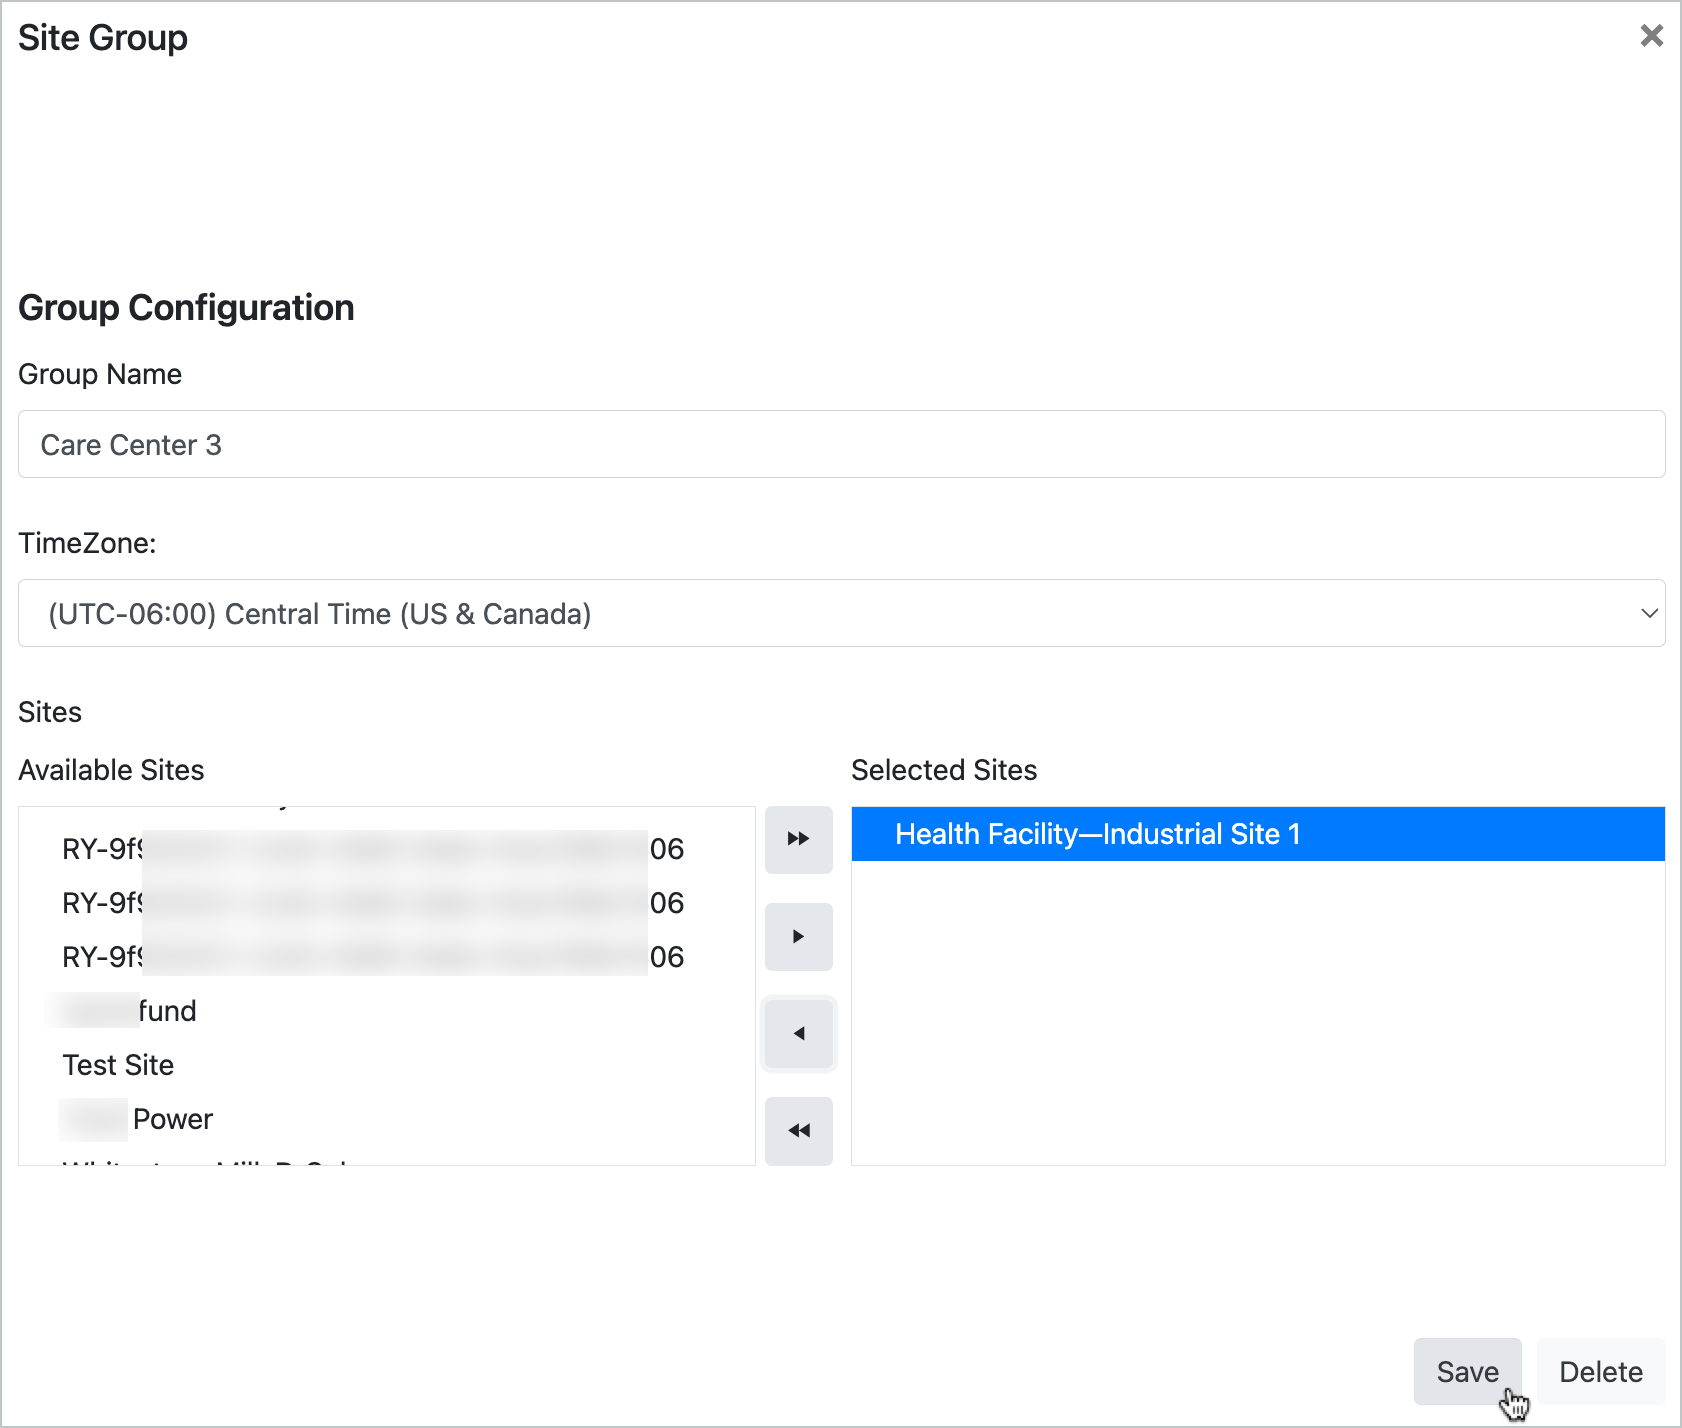The width and height of the screenshot is (1682, 1428).
Task: Select the first RY-9f site entry
Action: tap(372, 849)
